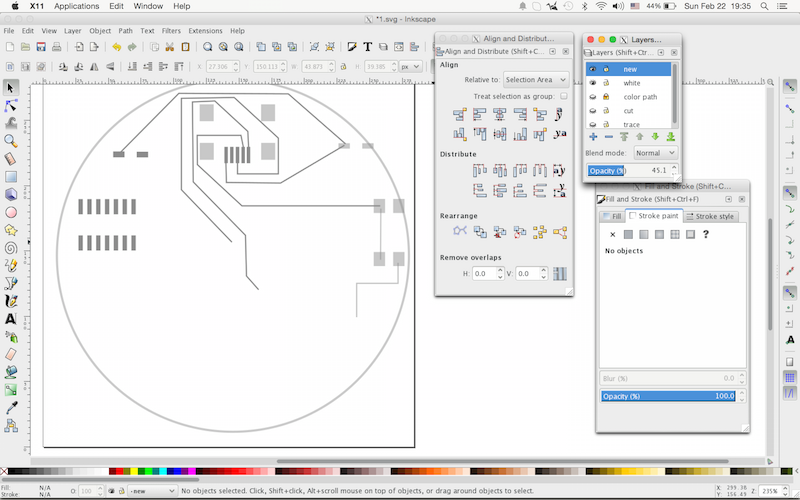Select the 3D box tool
Image resolution: width=800 pixels, height=500 pixels.
coord(10,194)
